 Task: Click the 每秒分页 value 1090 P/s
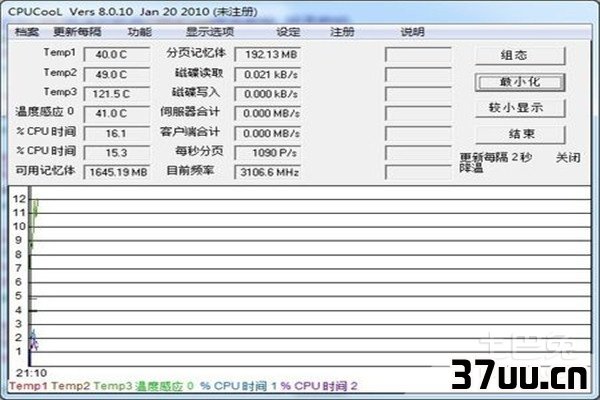[267, 153]
